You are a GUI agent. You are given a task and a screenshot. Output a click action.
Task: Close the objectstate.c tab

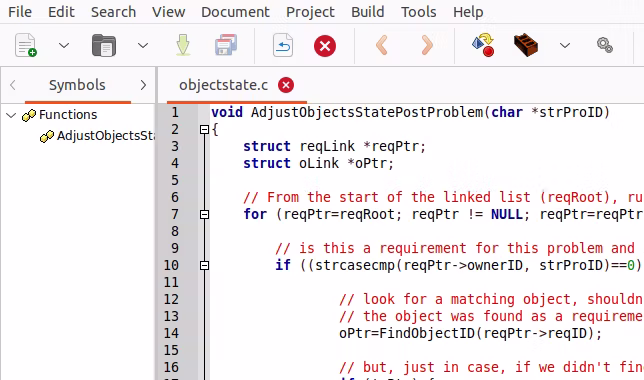pos(286,85)
